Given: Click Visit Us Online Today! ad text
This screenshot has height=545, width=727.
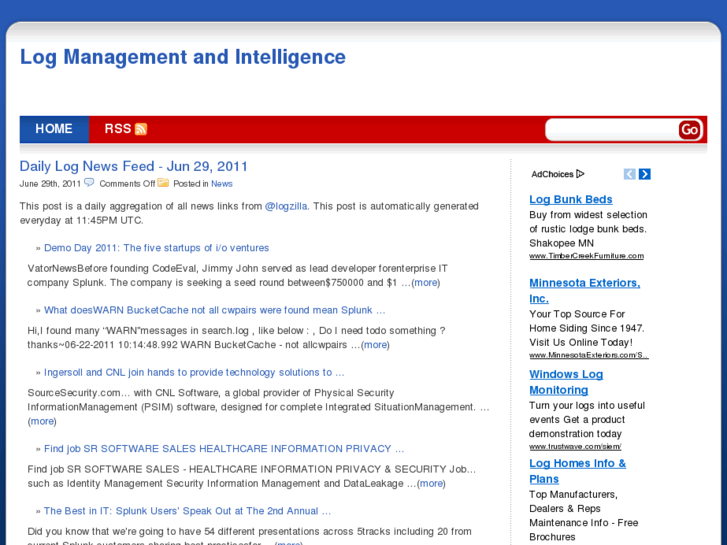Looking at the screenshot, I should (581, 342).
